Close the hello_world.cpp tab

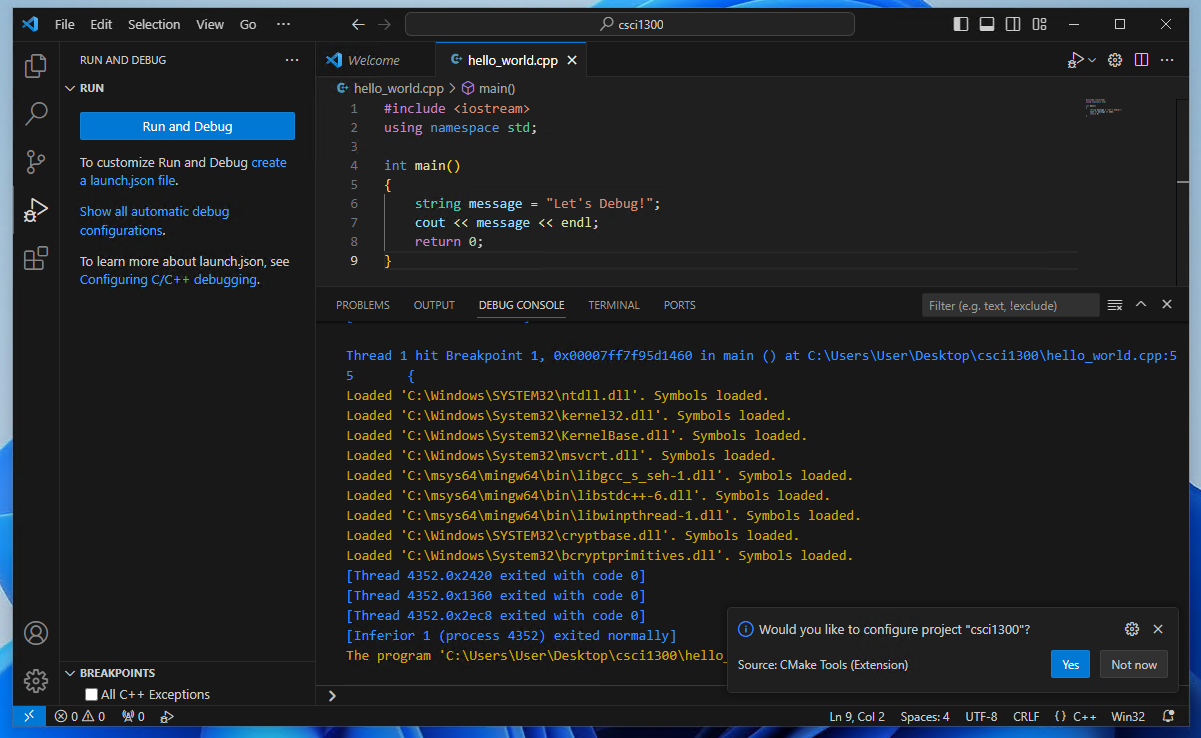tap(572, 61)
